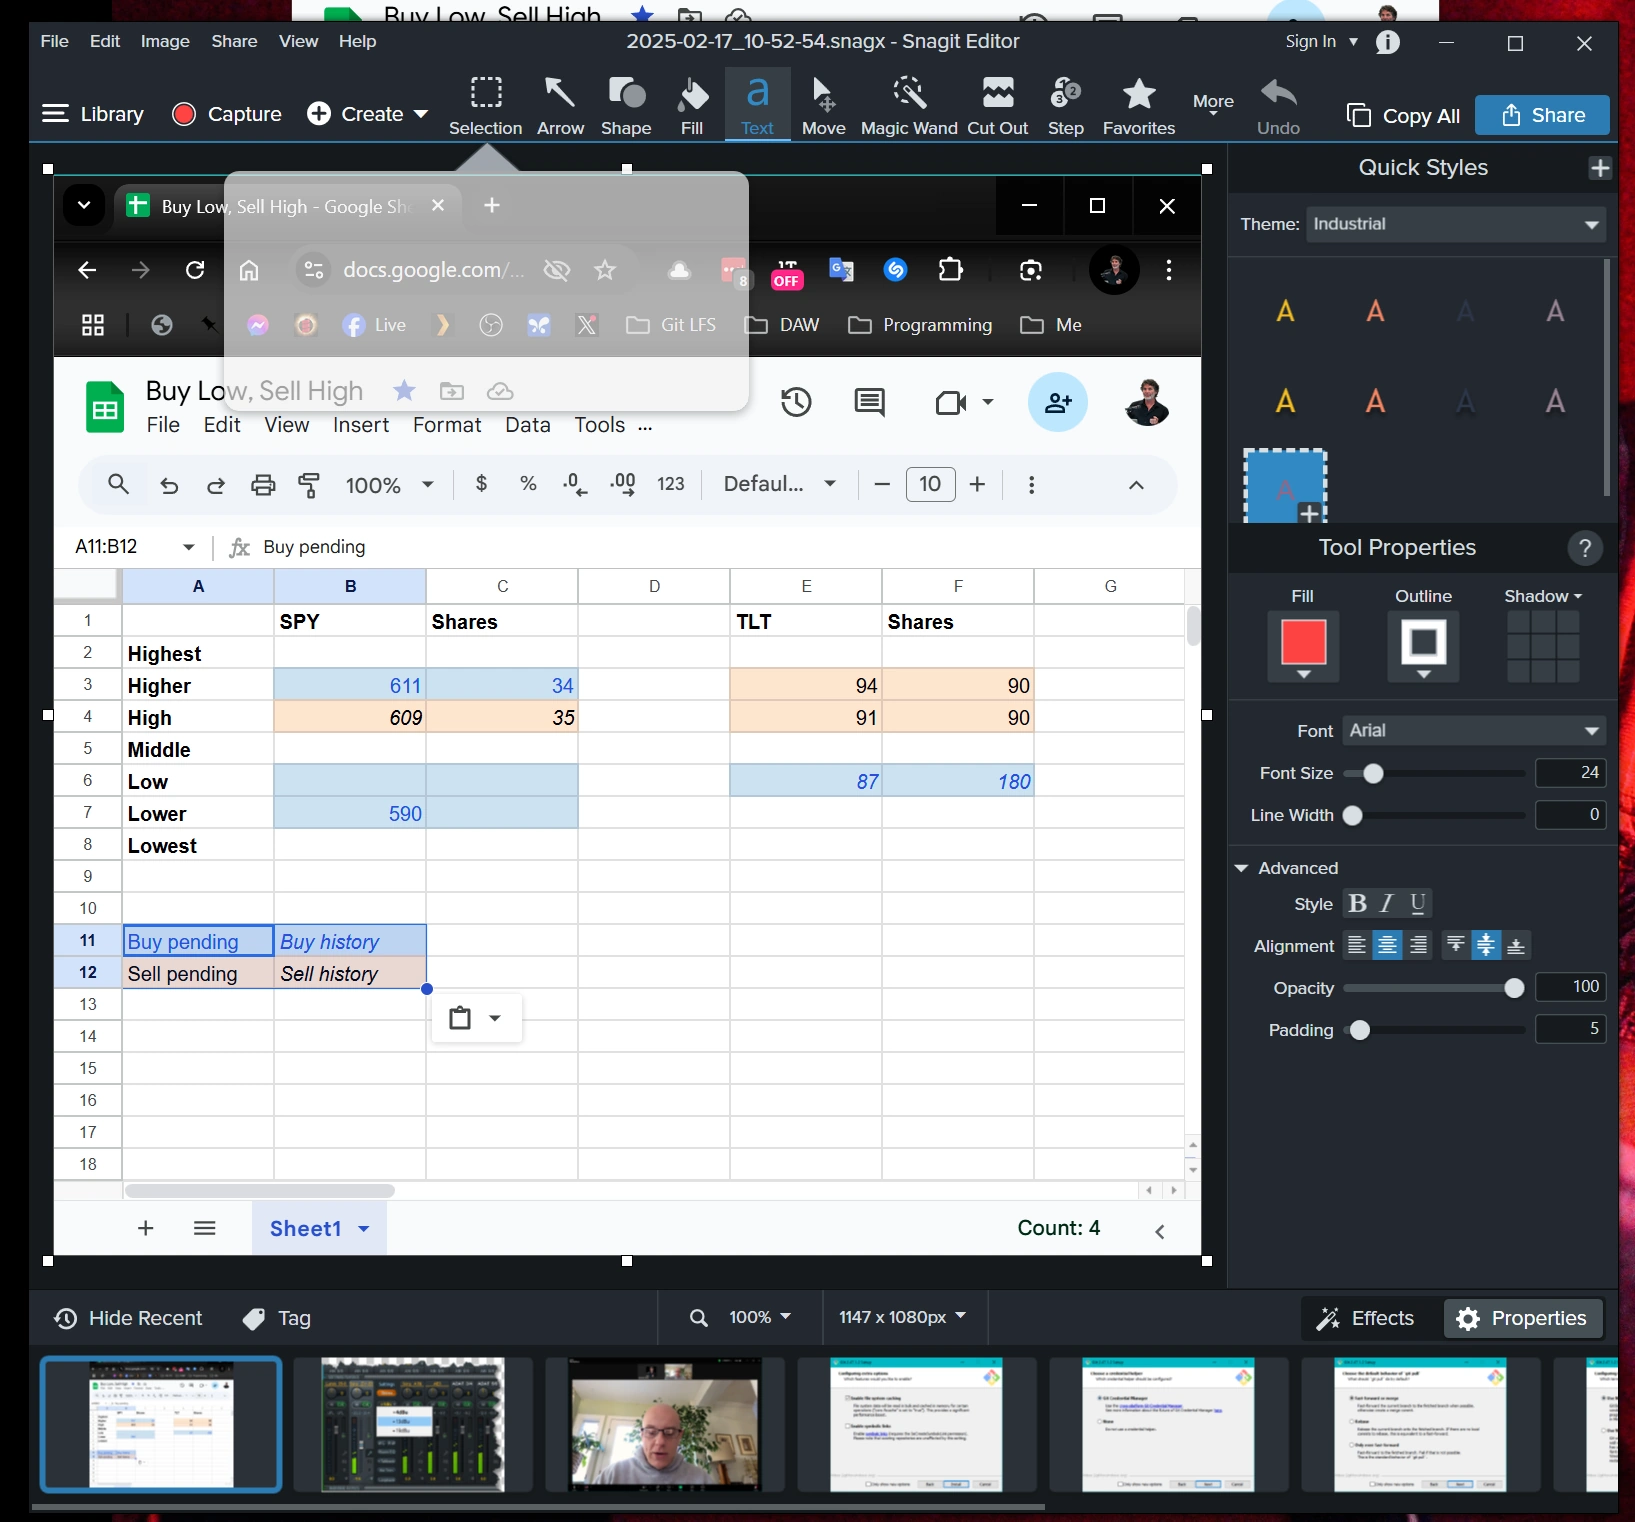1635x1522 pixels.
Task: Activate the Fill tool
Action: coord(691,105)
